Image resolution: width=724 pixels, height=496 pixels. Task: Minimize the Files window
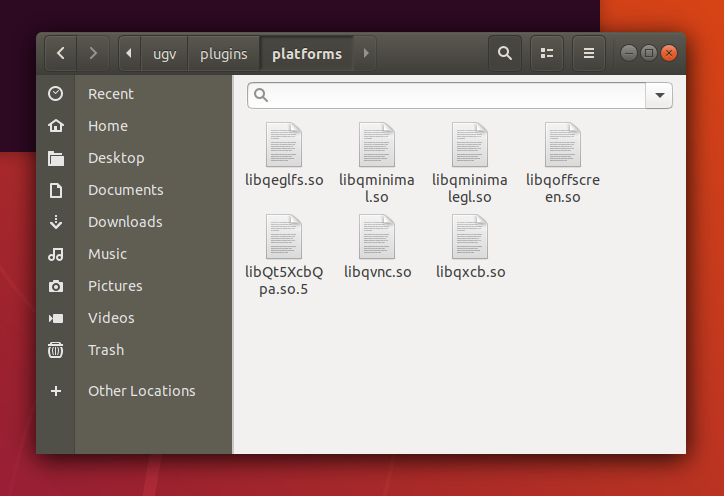628,53
